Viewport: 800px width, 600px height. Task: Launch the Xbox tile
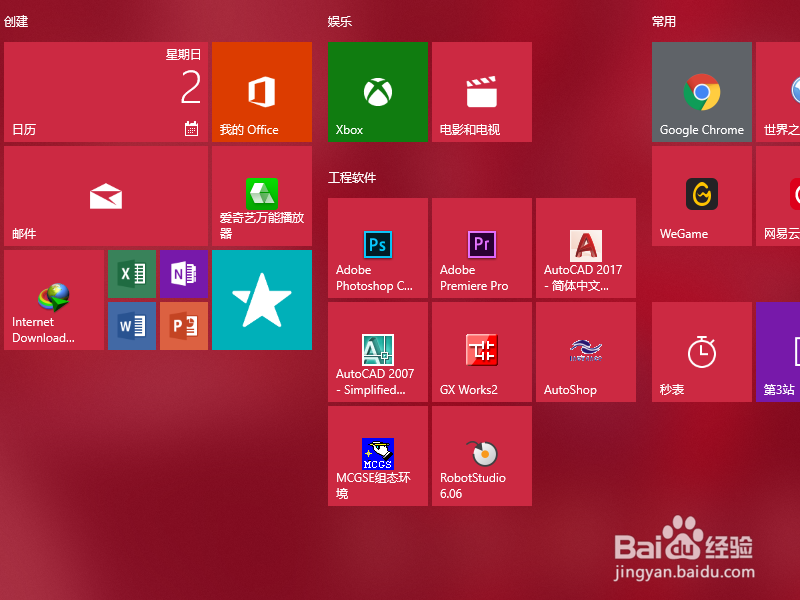(378, 92)
